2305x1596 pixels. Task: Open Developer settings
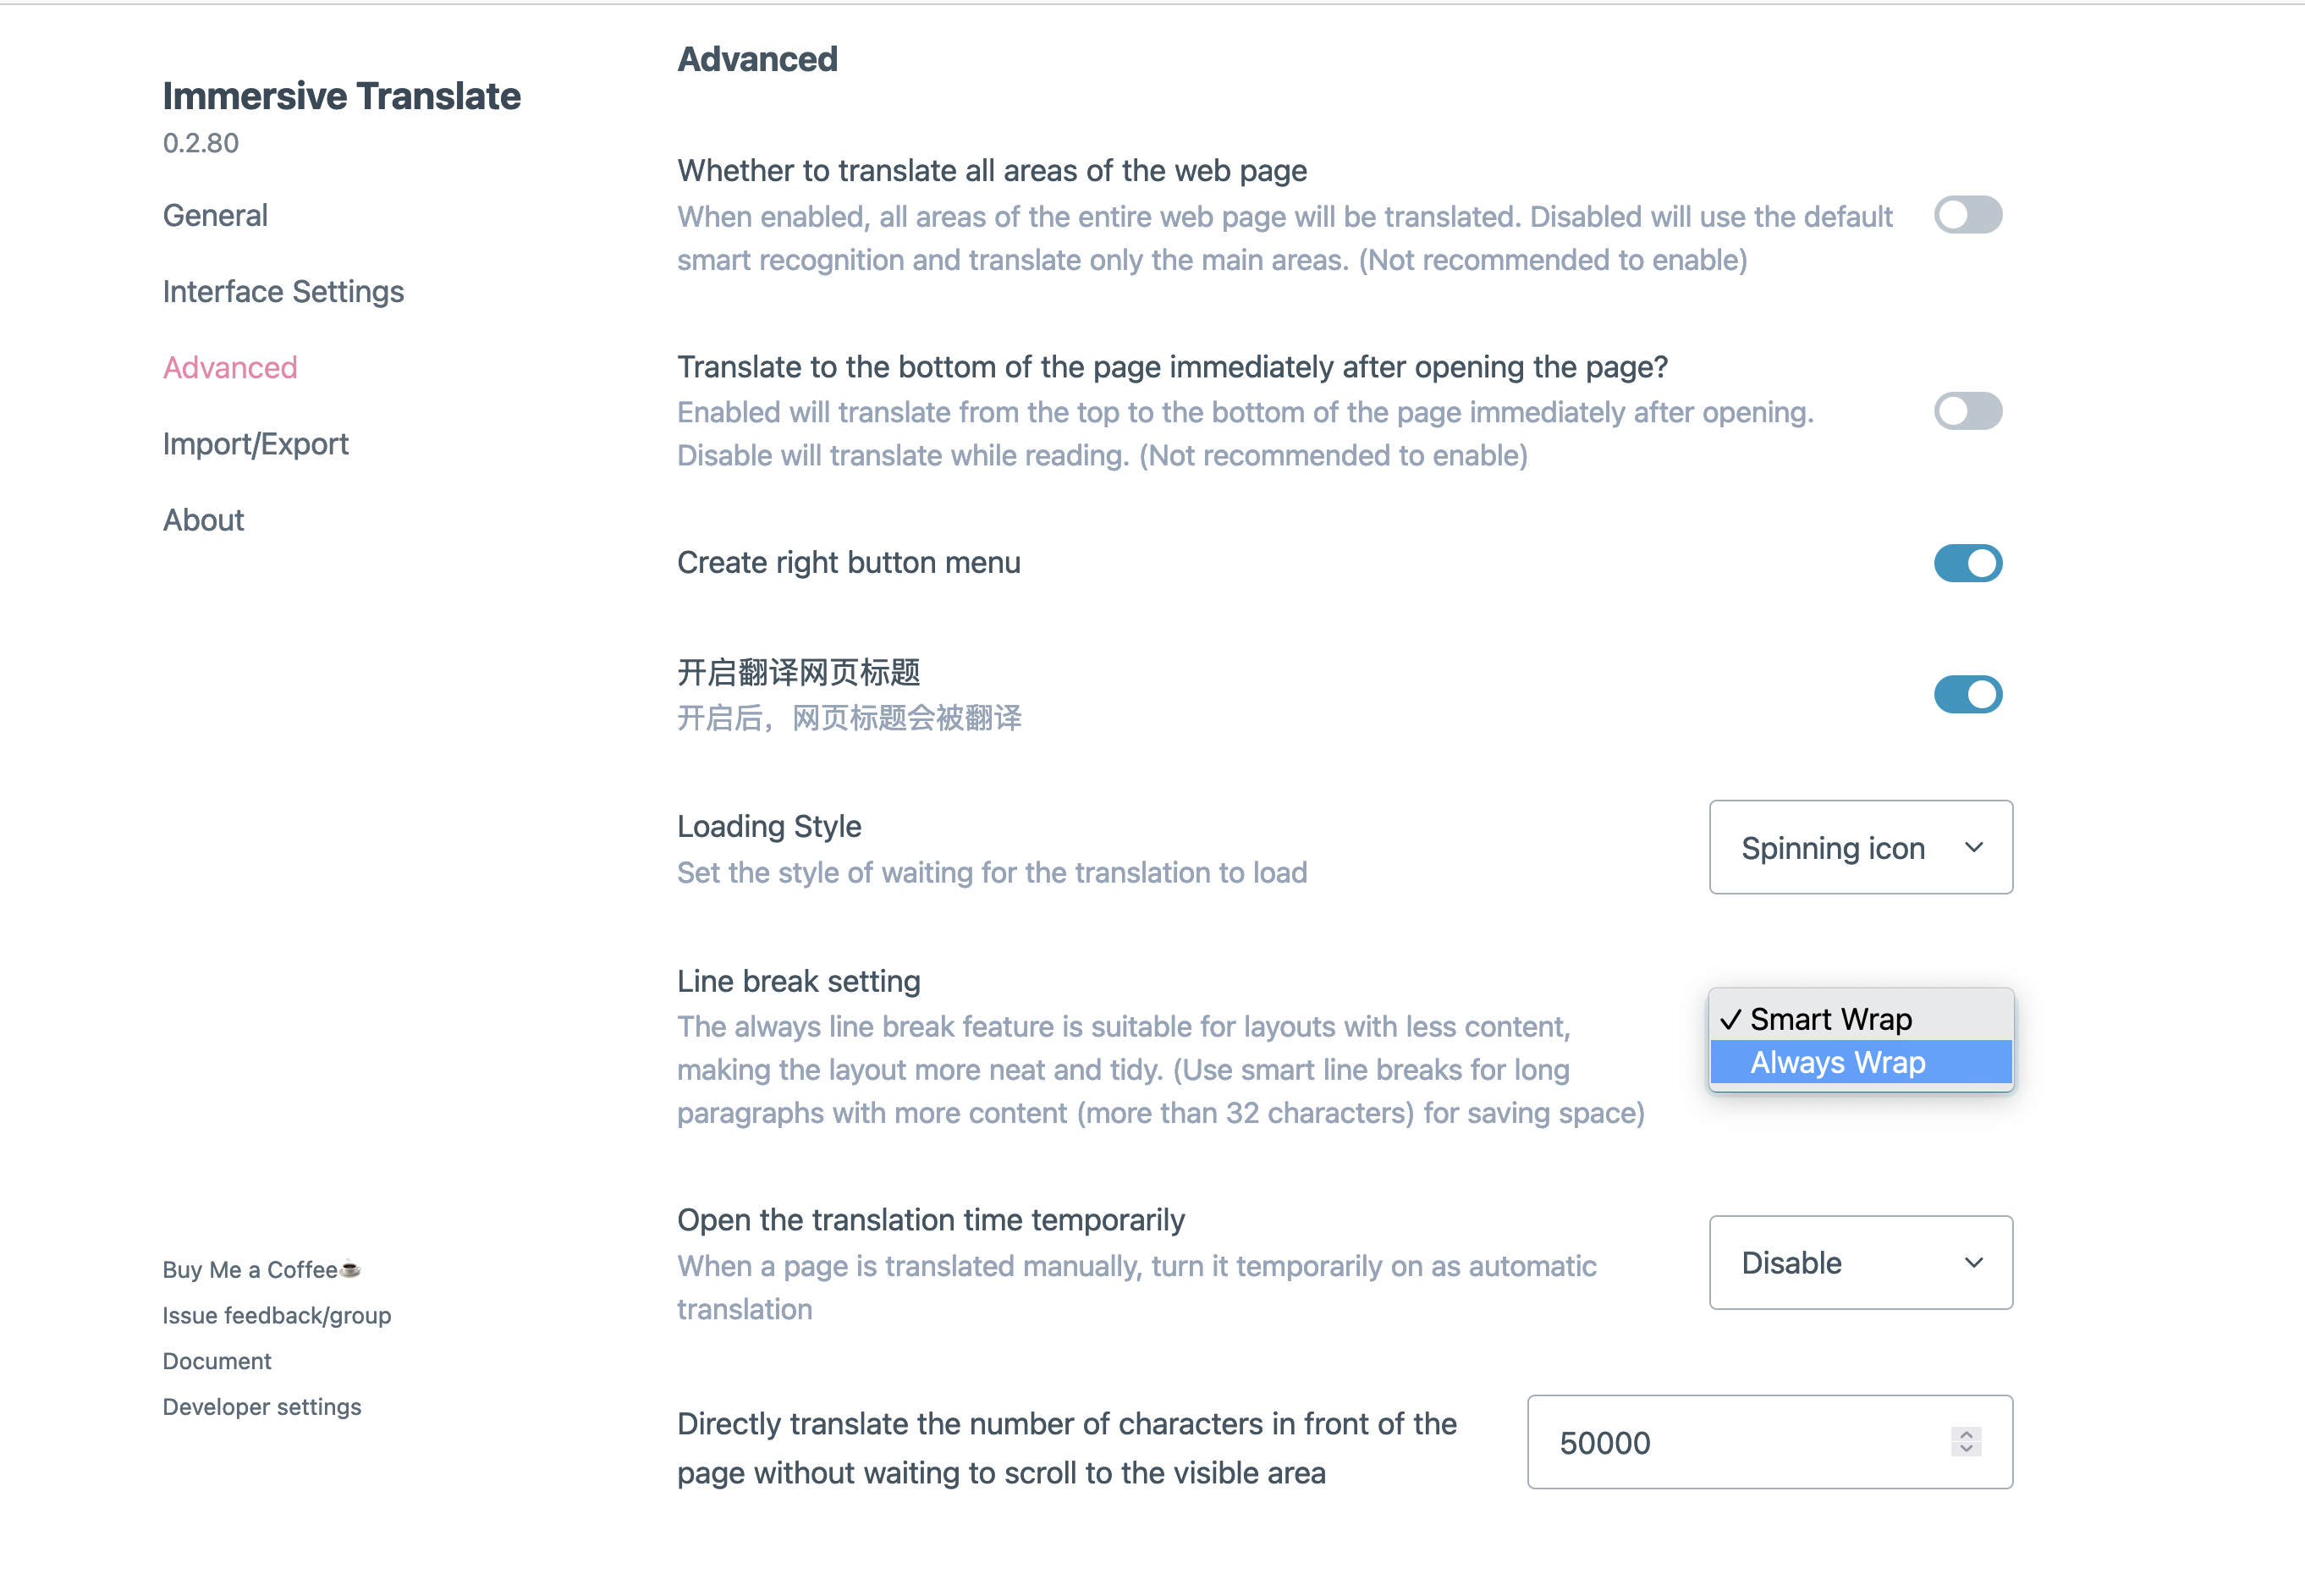261,1406
